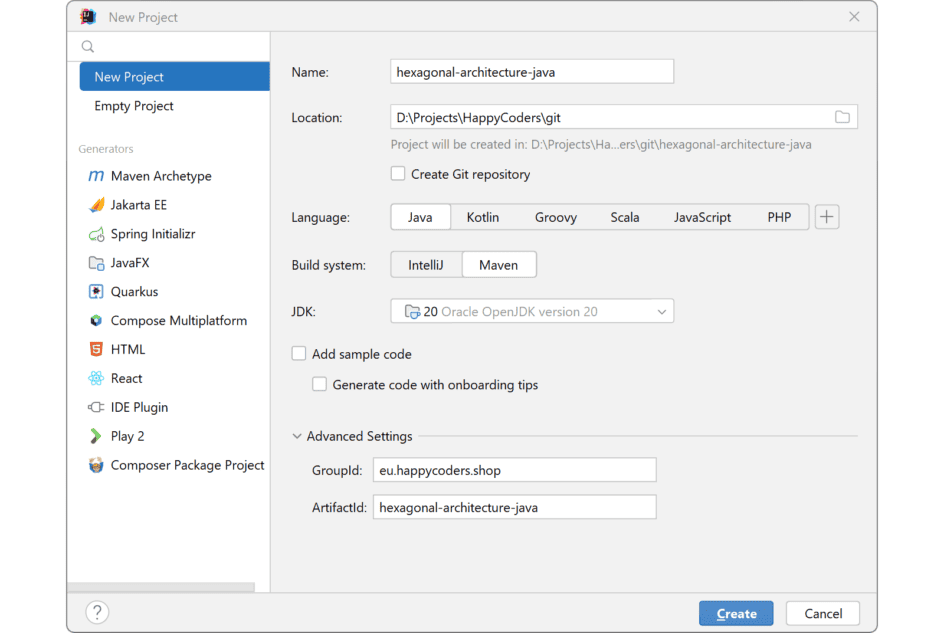Select the Compose Multiplatform icon
The height and width of the screenshot is (633, 944).
[96, 321]
